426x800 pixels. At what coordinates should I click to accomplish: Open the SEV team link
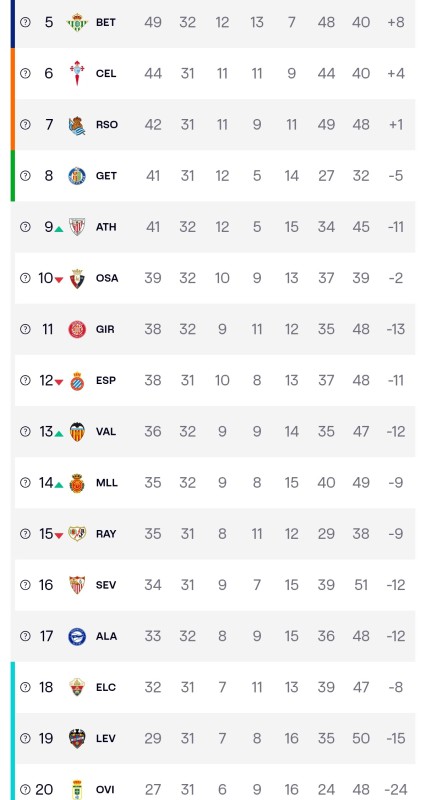click(x=106, y=585)
